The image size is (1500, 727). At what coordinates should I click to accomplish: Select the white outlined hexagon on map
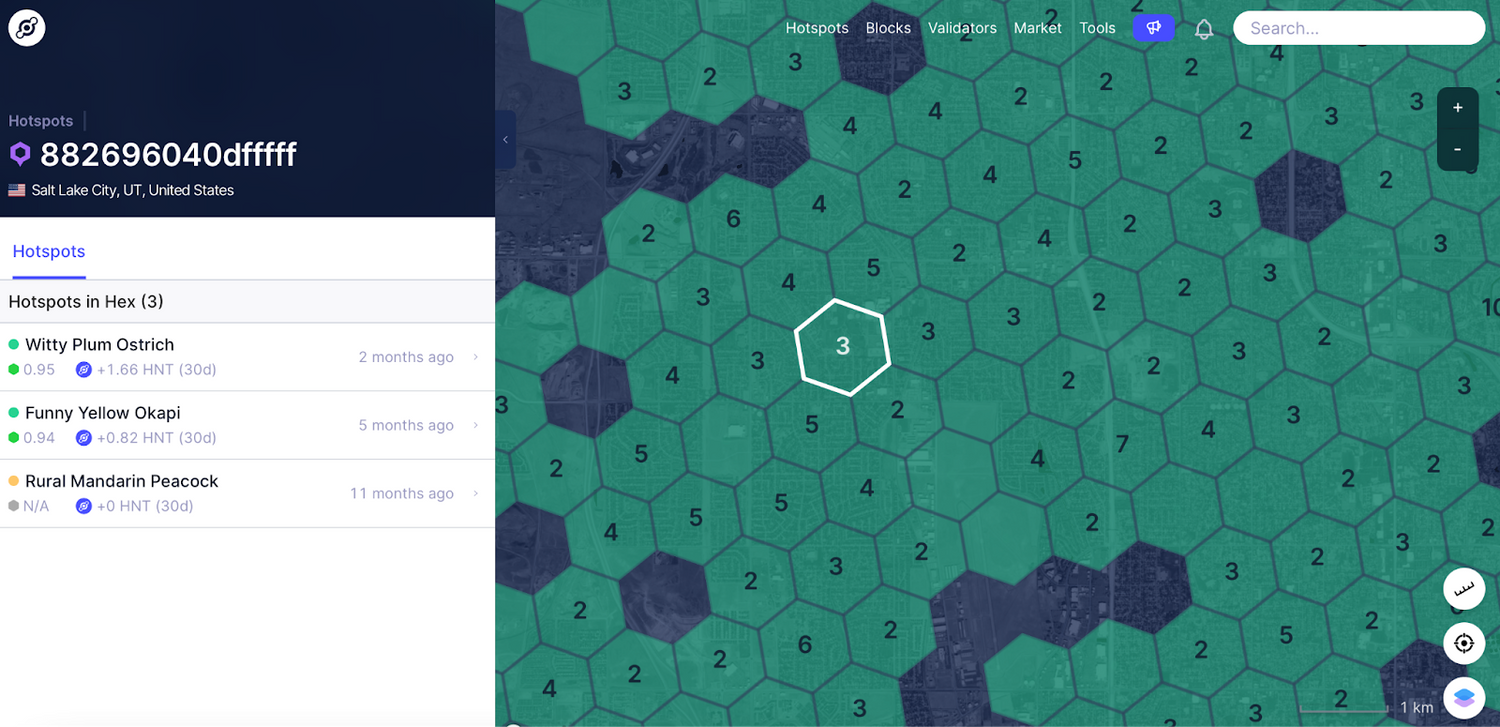(843, 346)
